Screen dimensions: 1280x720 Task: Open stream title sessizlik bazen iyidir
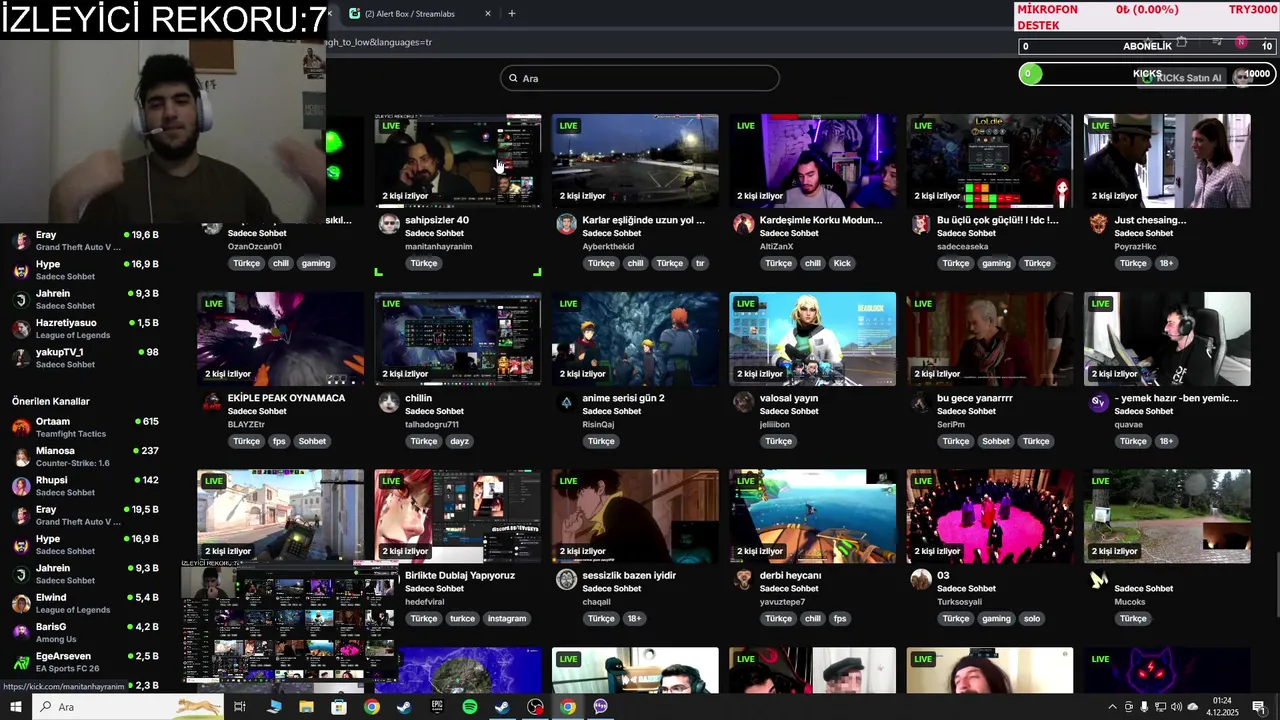[x=629, y=575]
